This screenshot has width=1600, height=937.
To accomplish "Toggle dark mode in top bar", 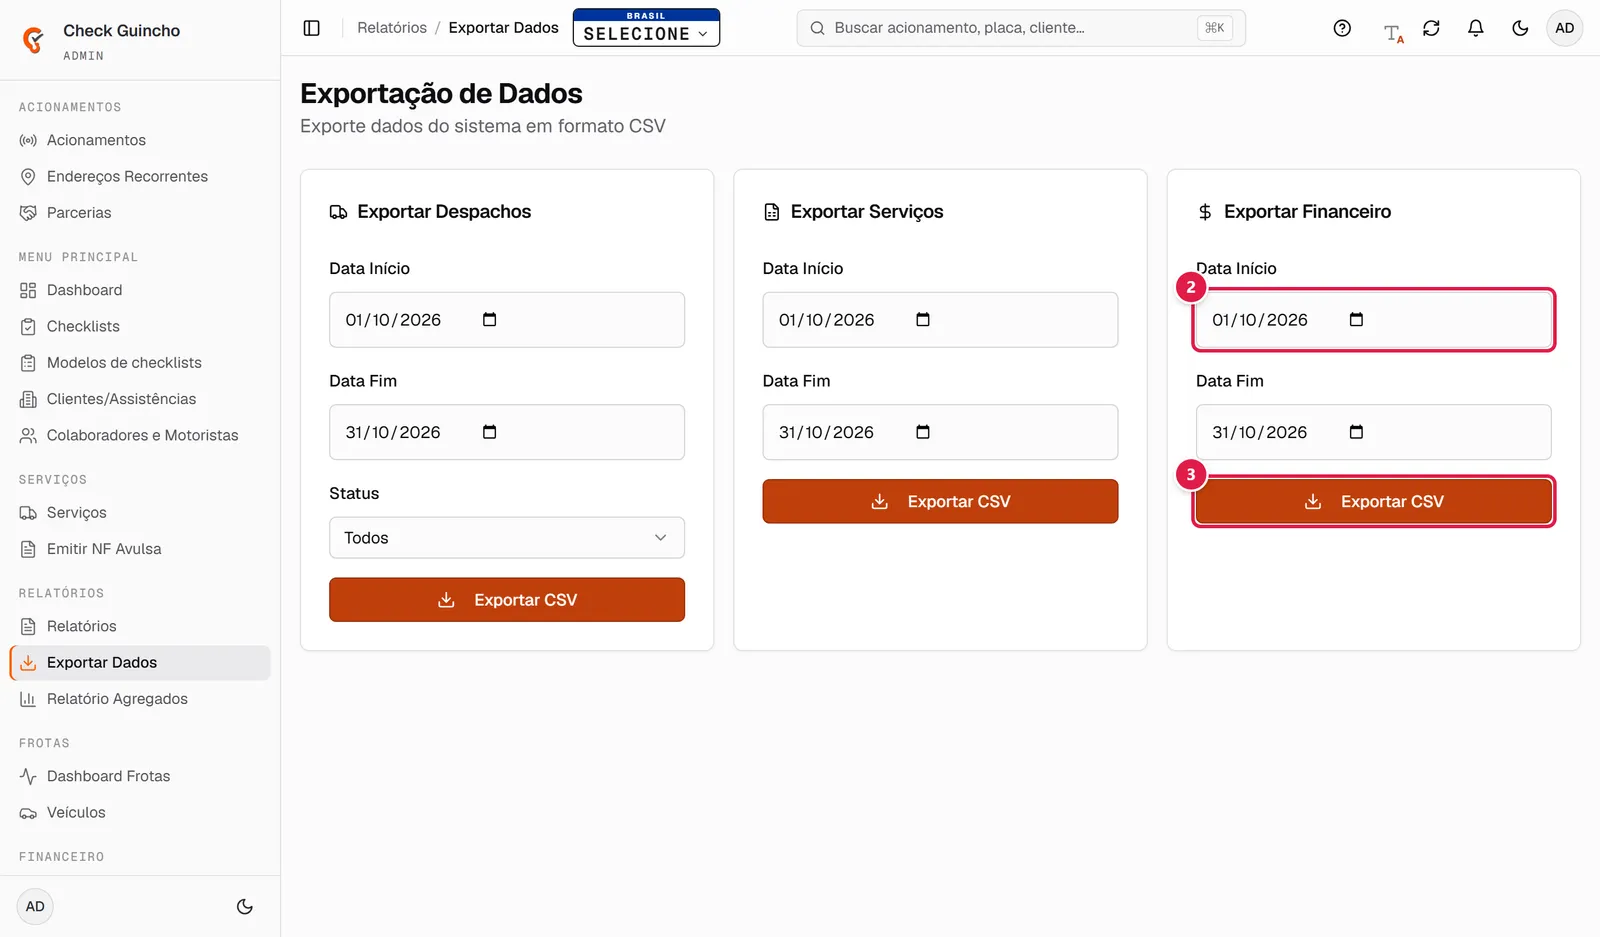I will [x=1520, y=28].
